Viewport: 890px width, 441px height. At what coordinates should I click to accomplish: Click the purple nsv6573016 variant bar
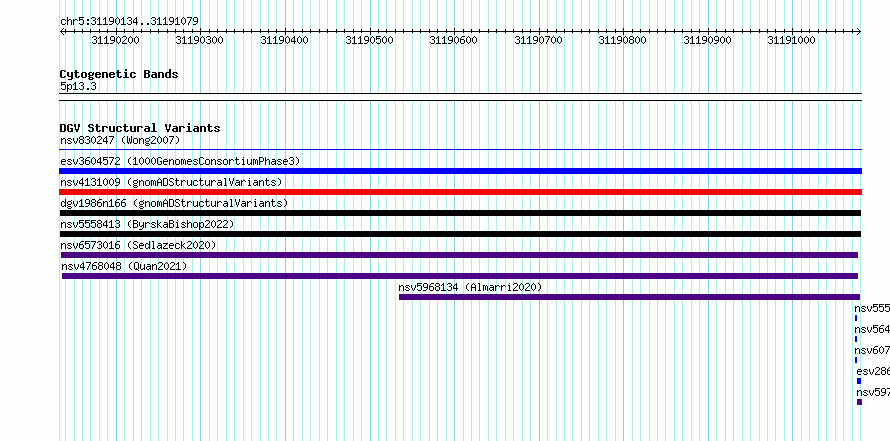(459, 255)
